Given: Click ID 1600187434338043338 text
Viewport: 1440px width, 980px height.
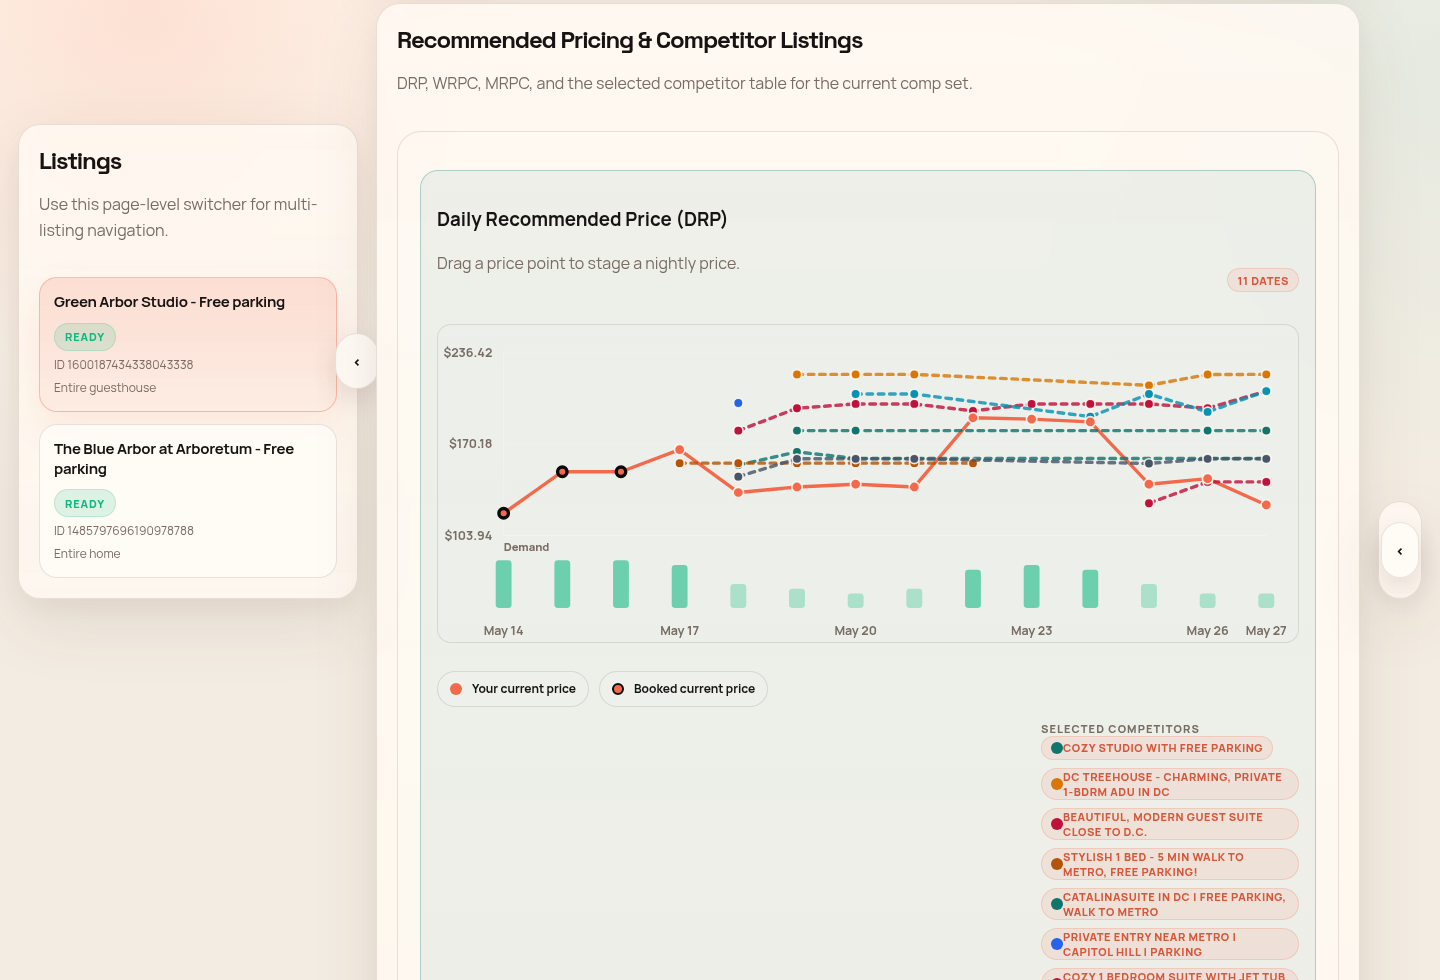Looking at the screenshot, I should coord(124,365).
